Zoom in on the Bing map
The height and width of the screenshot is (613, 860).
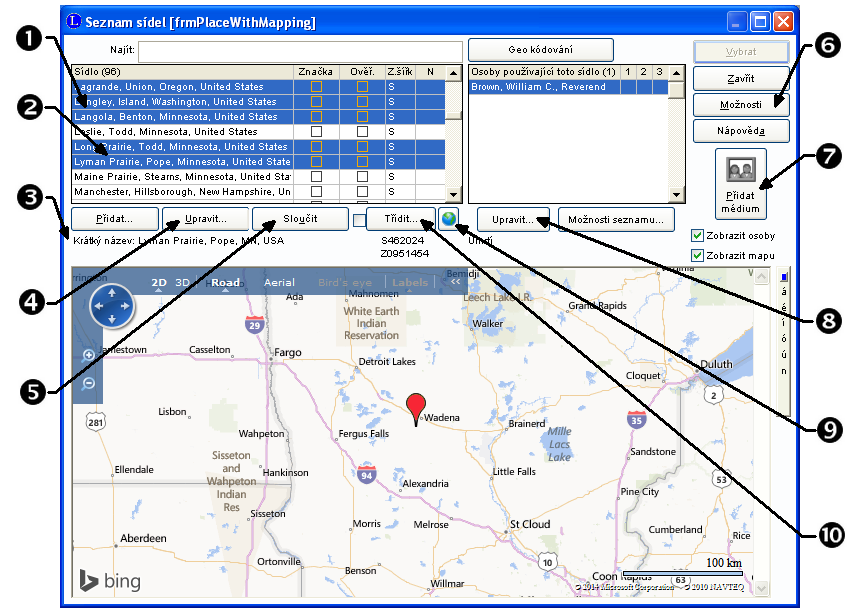coord(89,355)
